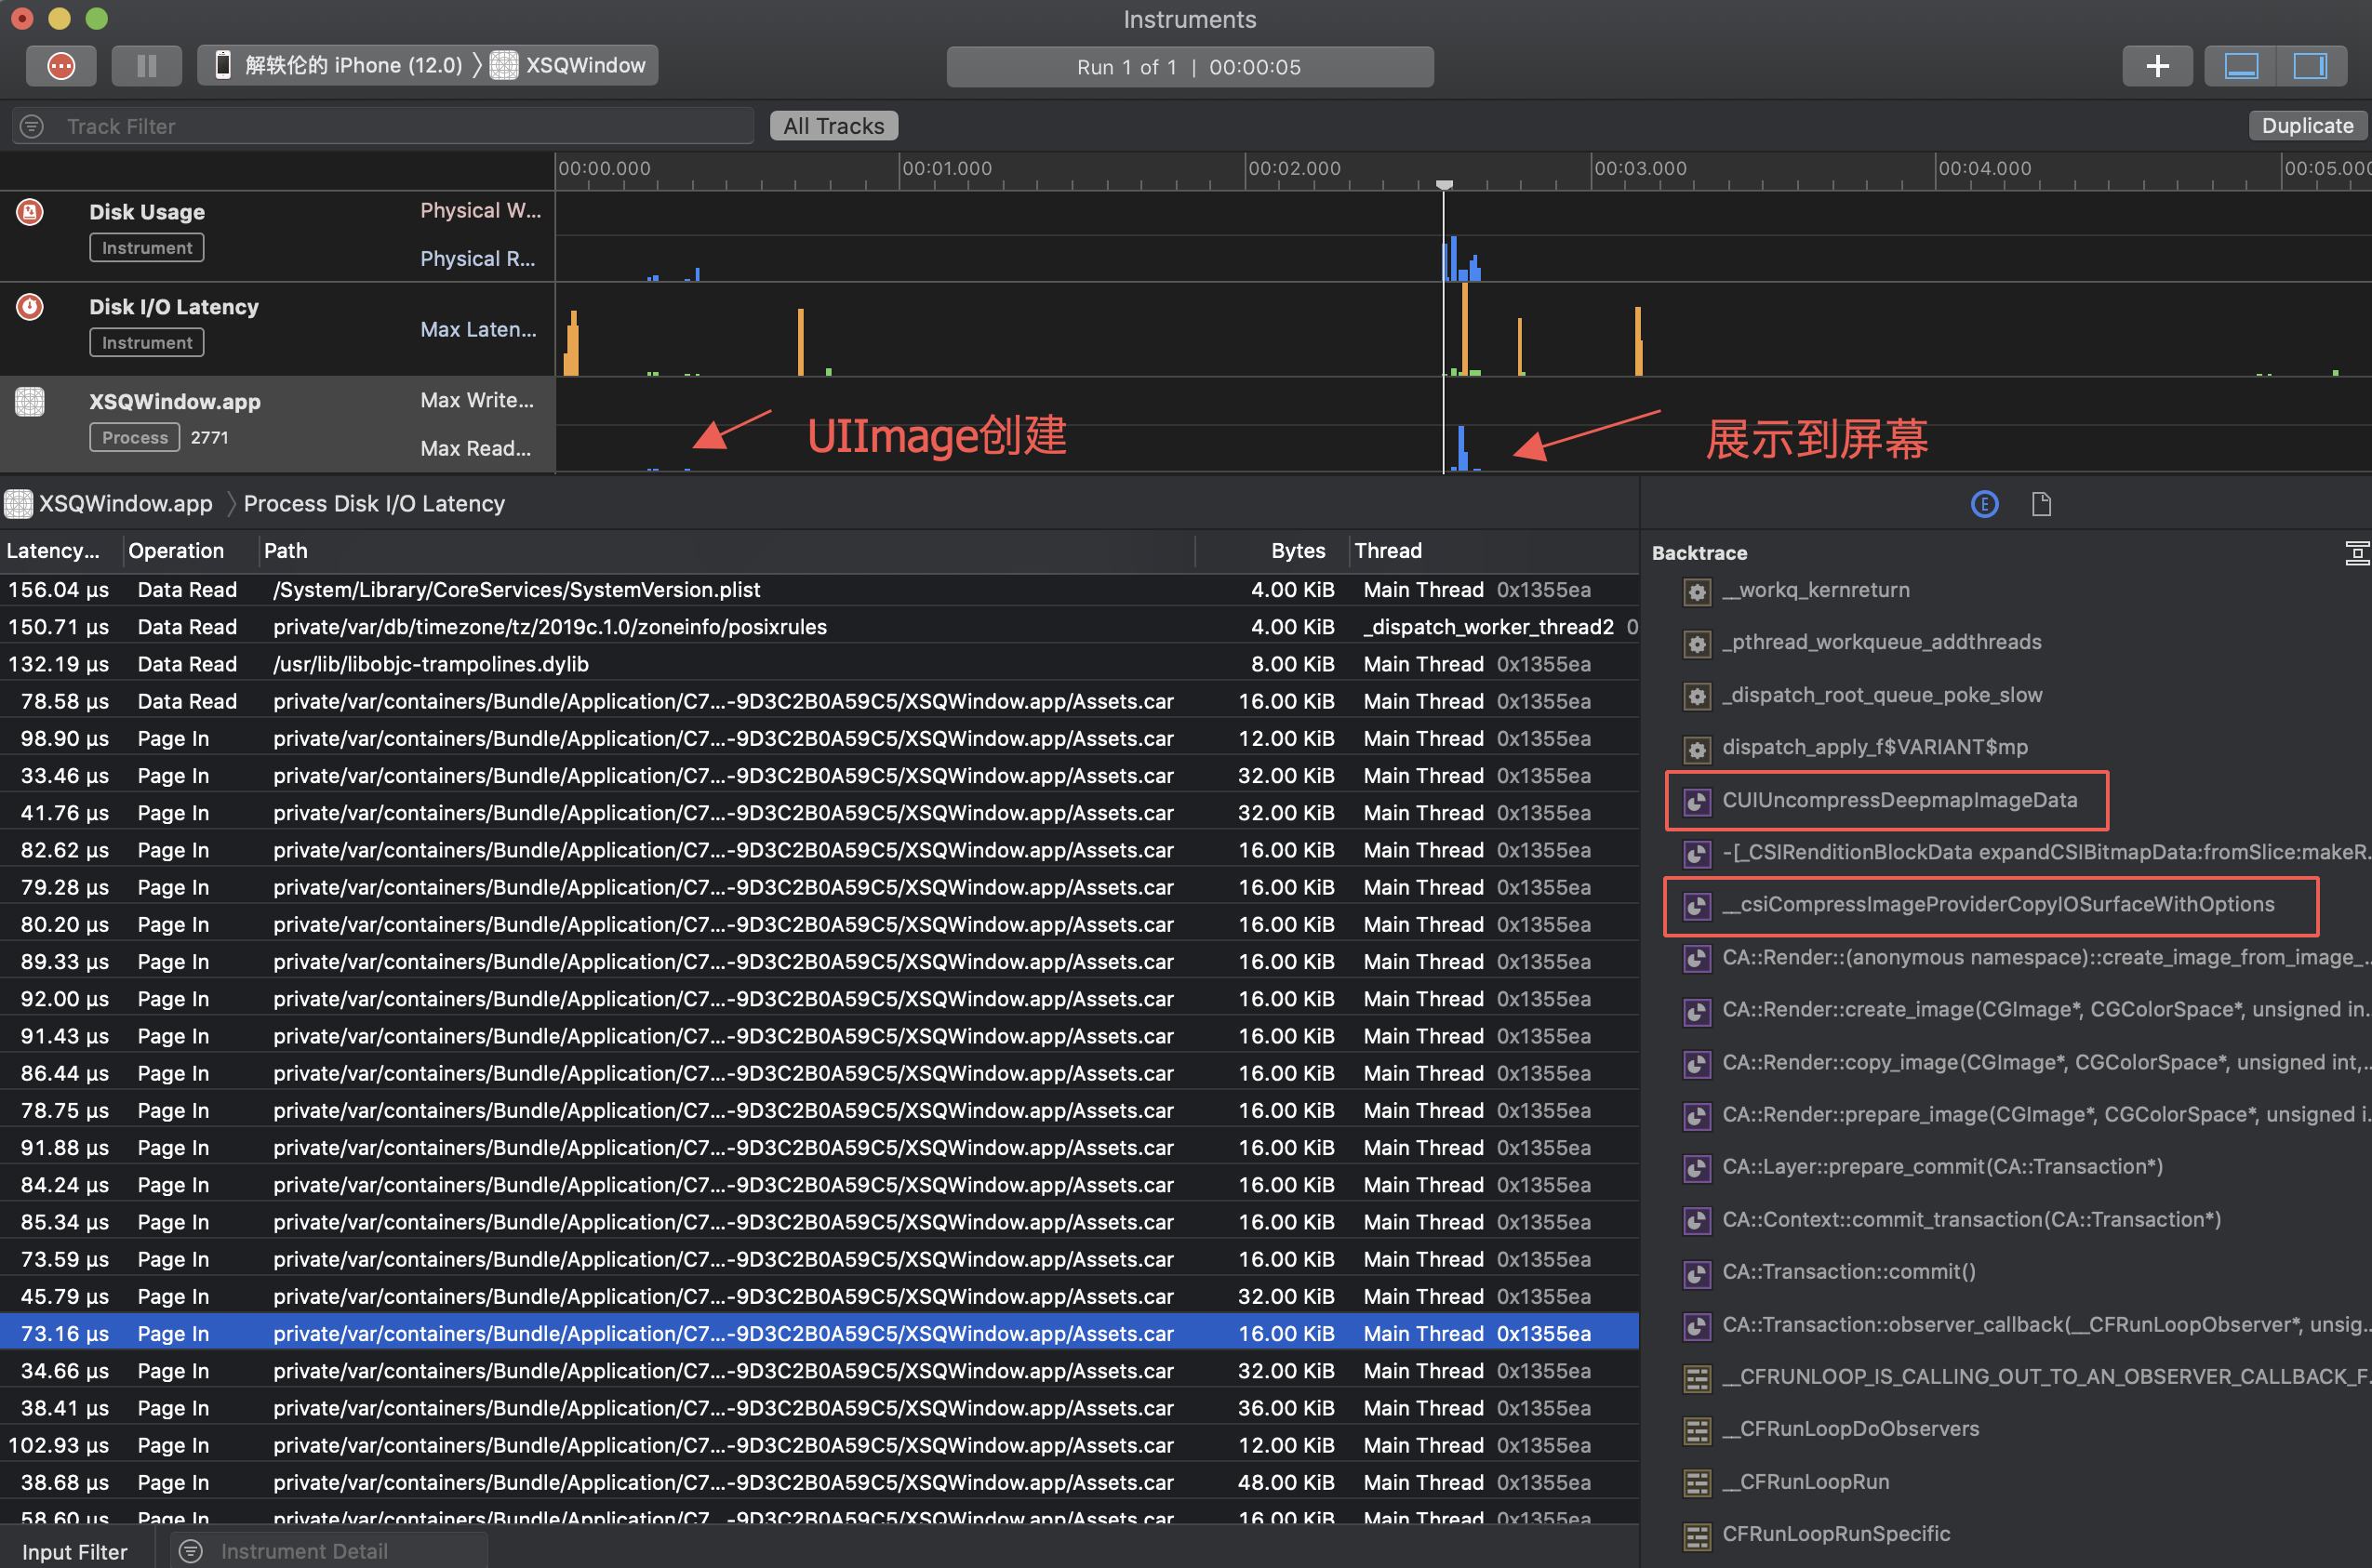This screenshot has width=2372, height=1568.
Task: Pause the recording with pause button
Action: pos(147,66)
